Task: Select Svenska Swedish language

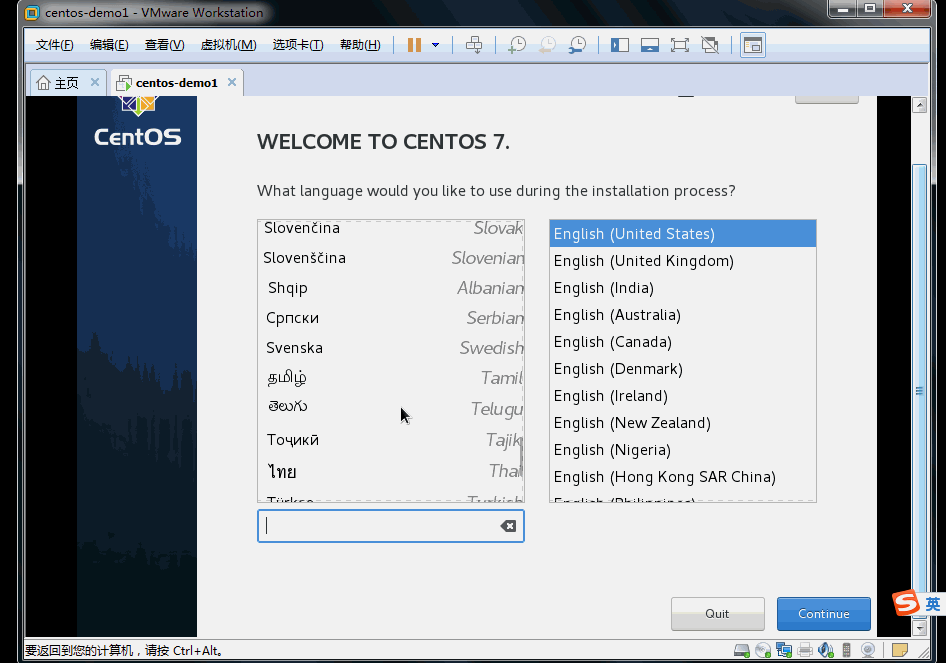Action: (x=391, y=348)
